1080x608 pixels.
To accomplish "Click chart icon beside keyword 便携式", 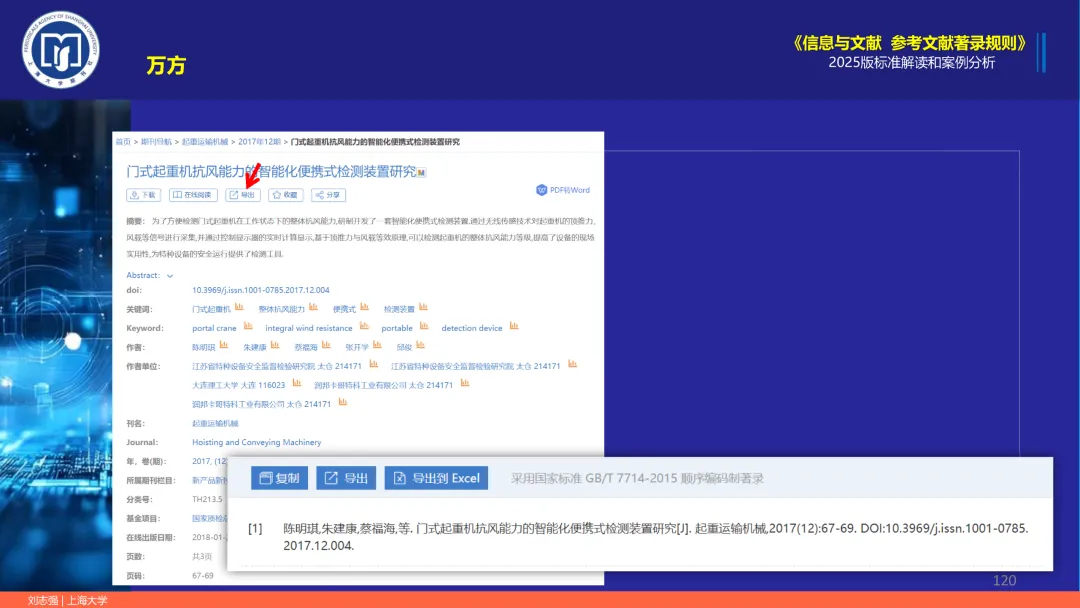I will pyautogui.click(x=364, y=307).
